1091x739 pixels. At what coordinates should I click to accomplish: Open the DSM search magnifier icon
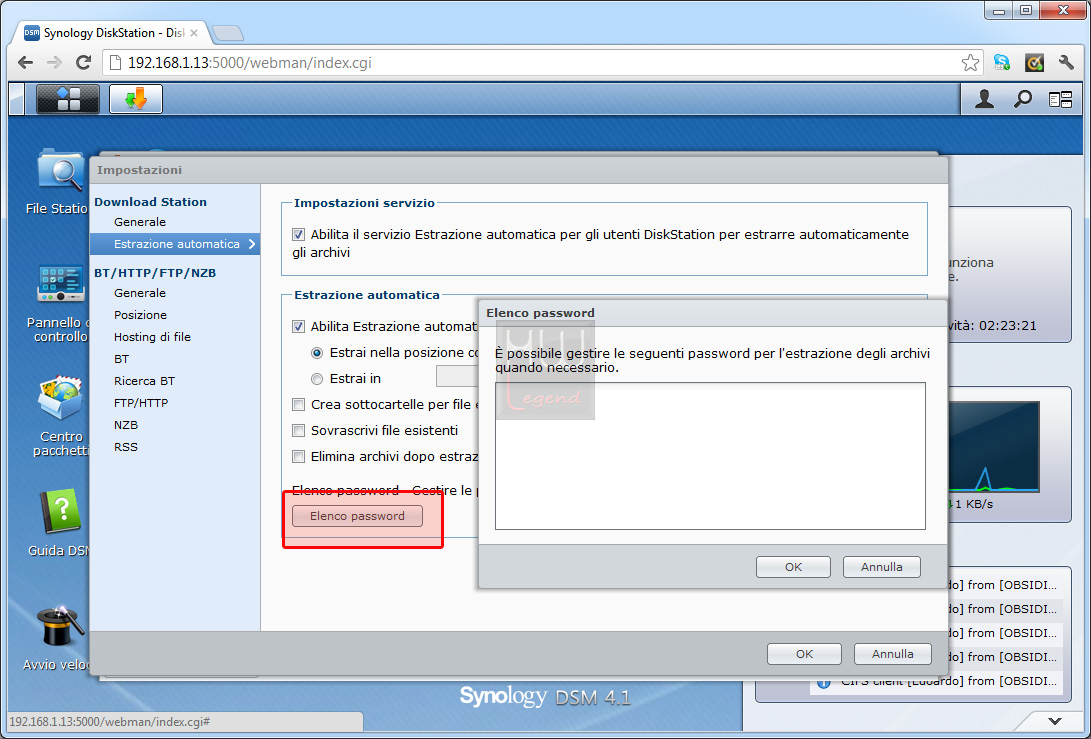point(1022,99)
